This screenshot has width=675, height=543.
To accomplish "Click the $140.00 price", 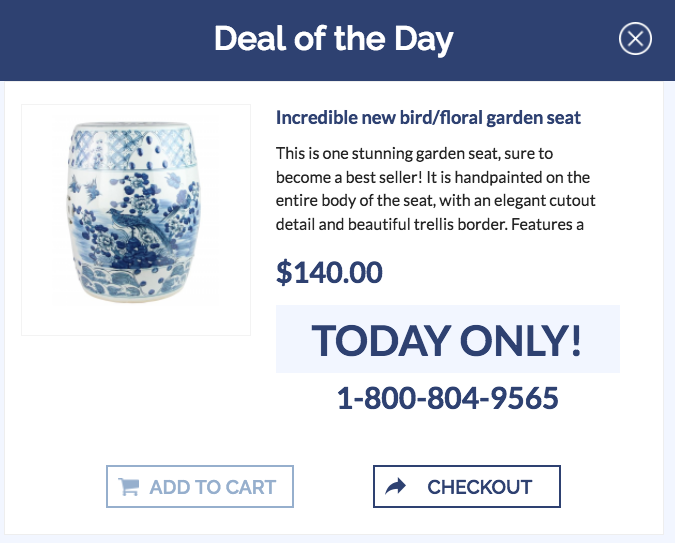I will click(329, 272).
